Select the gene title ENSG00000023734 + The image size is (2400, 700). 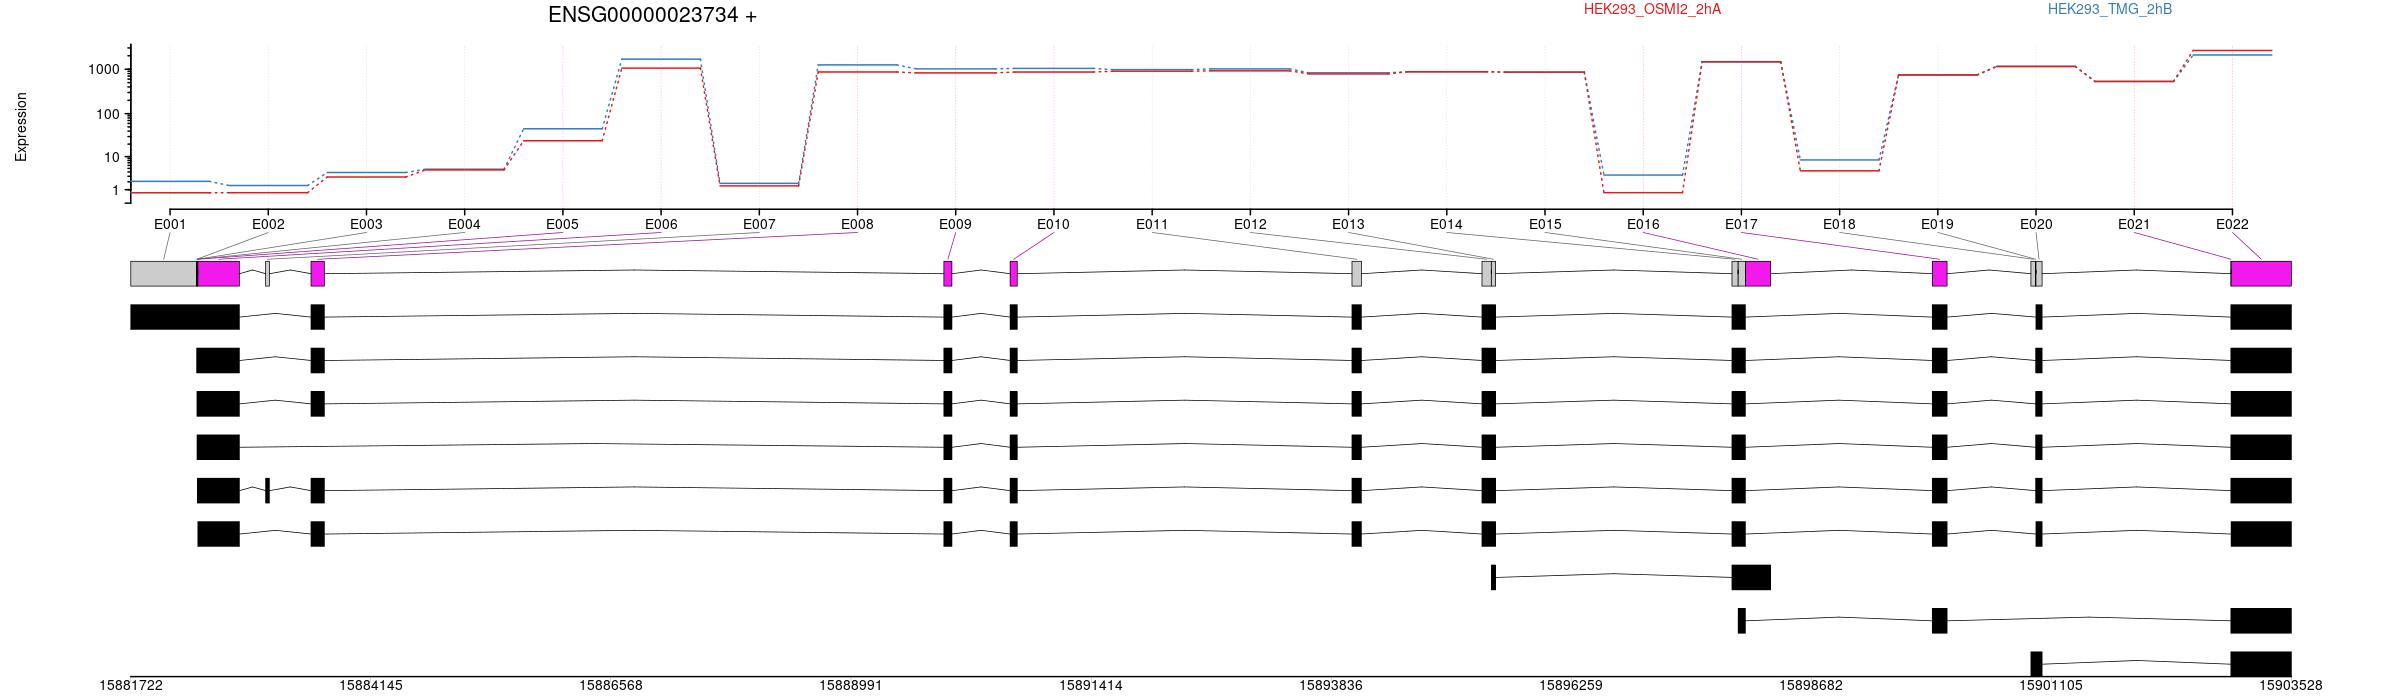tap(652, 15)
